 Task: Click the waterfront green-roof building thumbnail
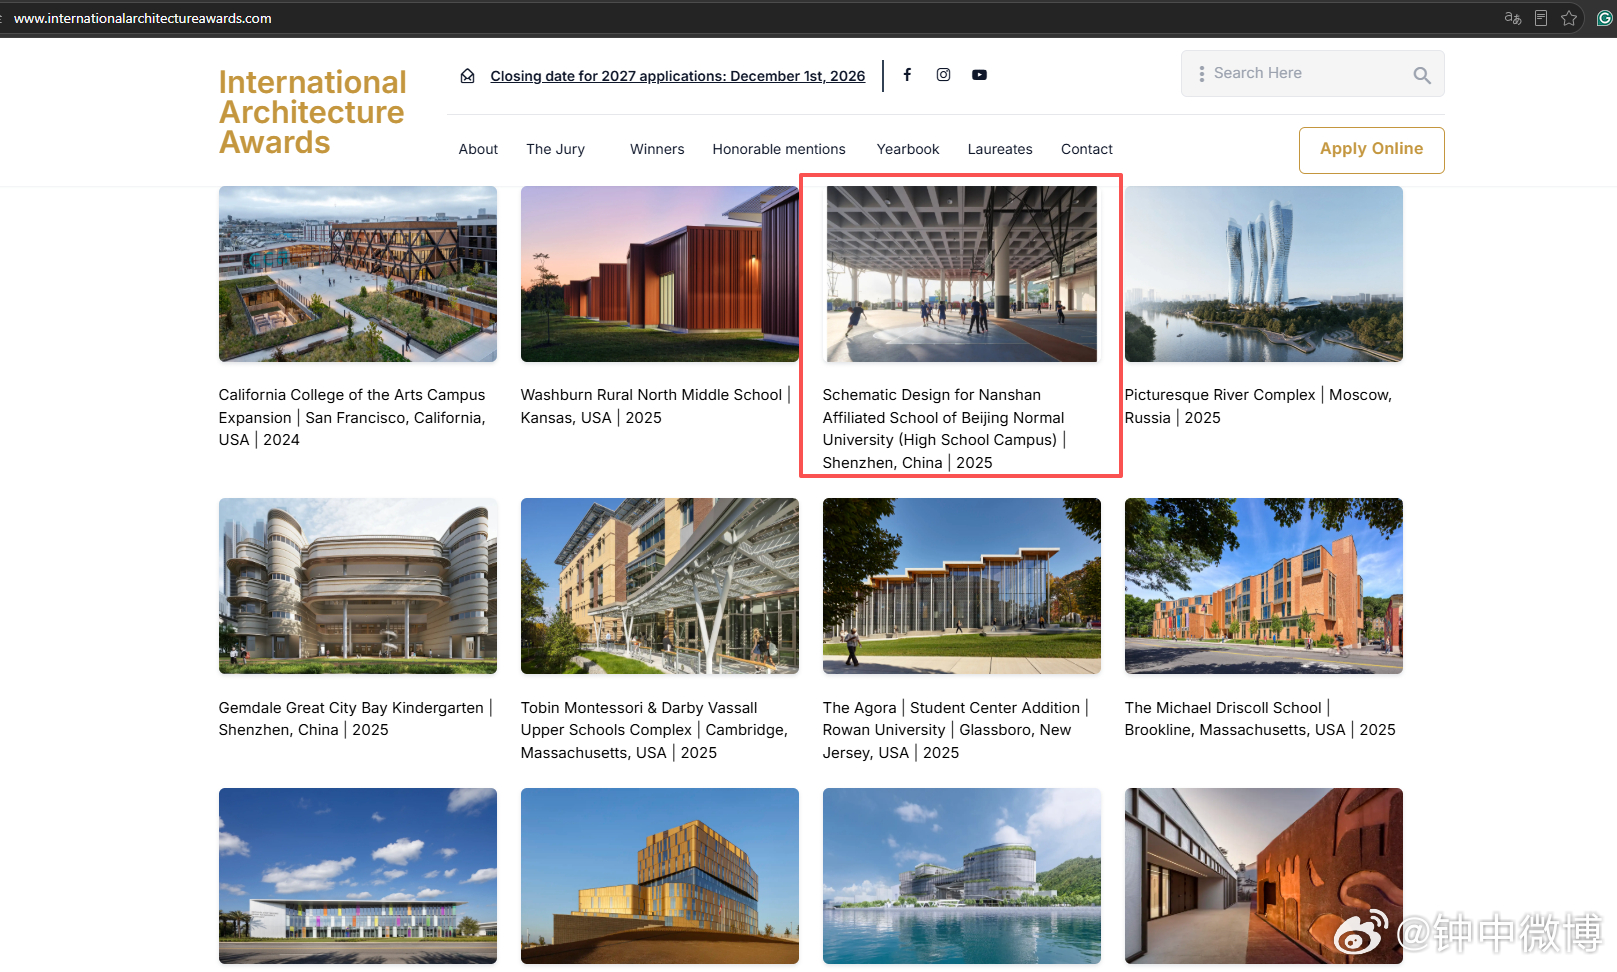(962, 876)
